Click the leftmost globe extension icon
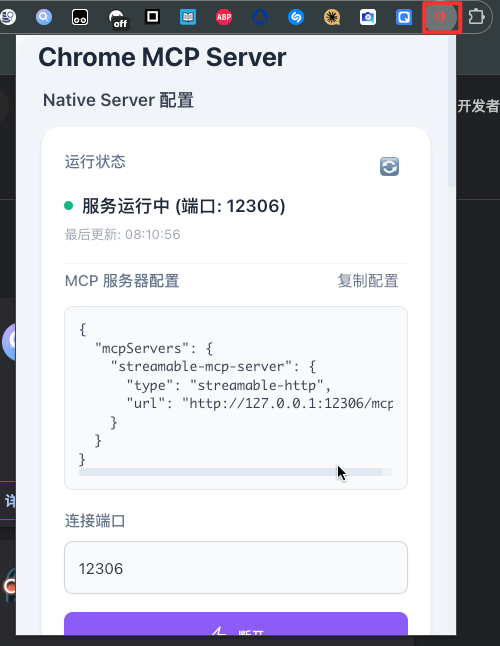This screenshot has width=500, height=646. [x=8, y=17]
